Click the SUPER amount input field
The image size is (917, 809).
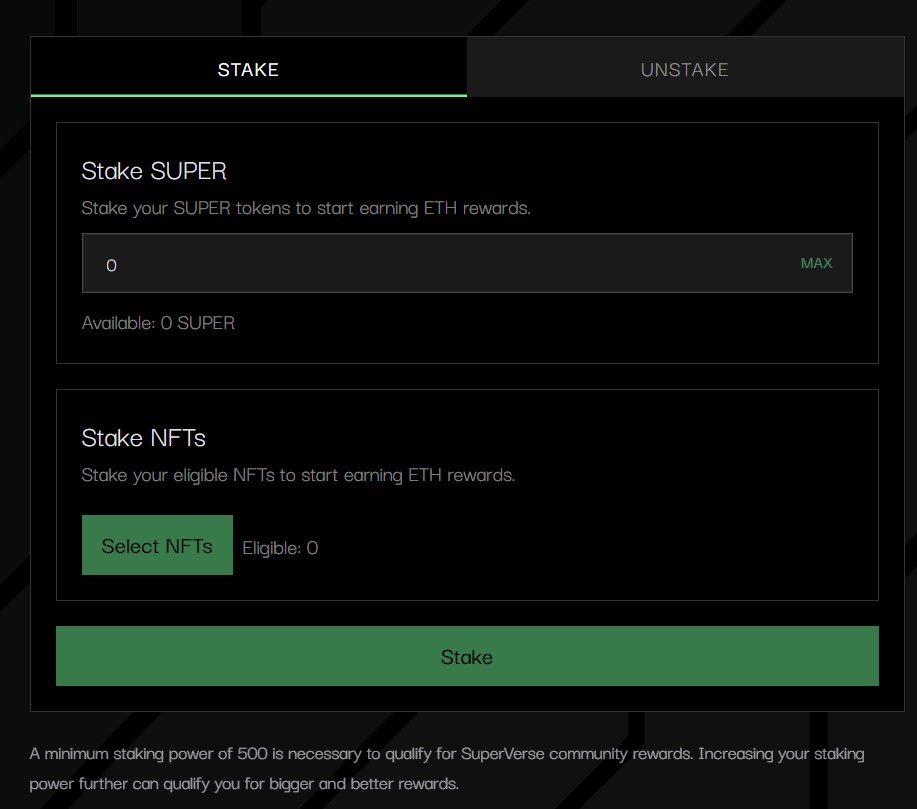(440, 263)
